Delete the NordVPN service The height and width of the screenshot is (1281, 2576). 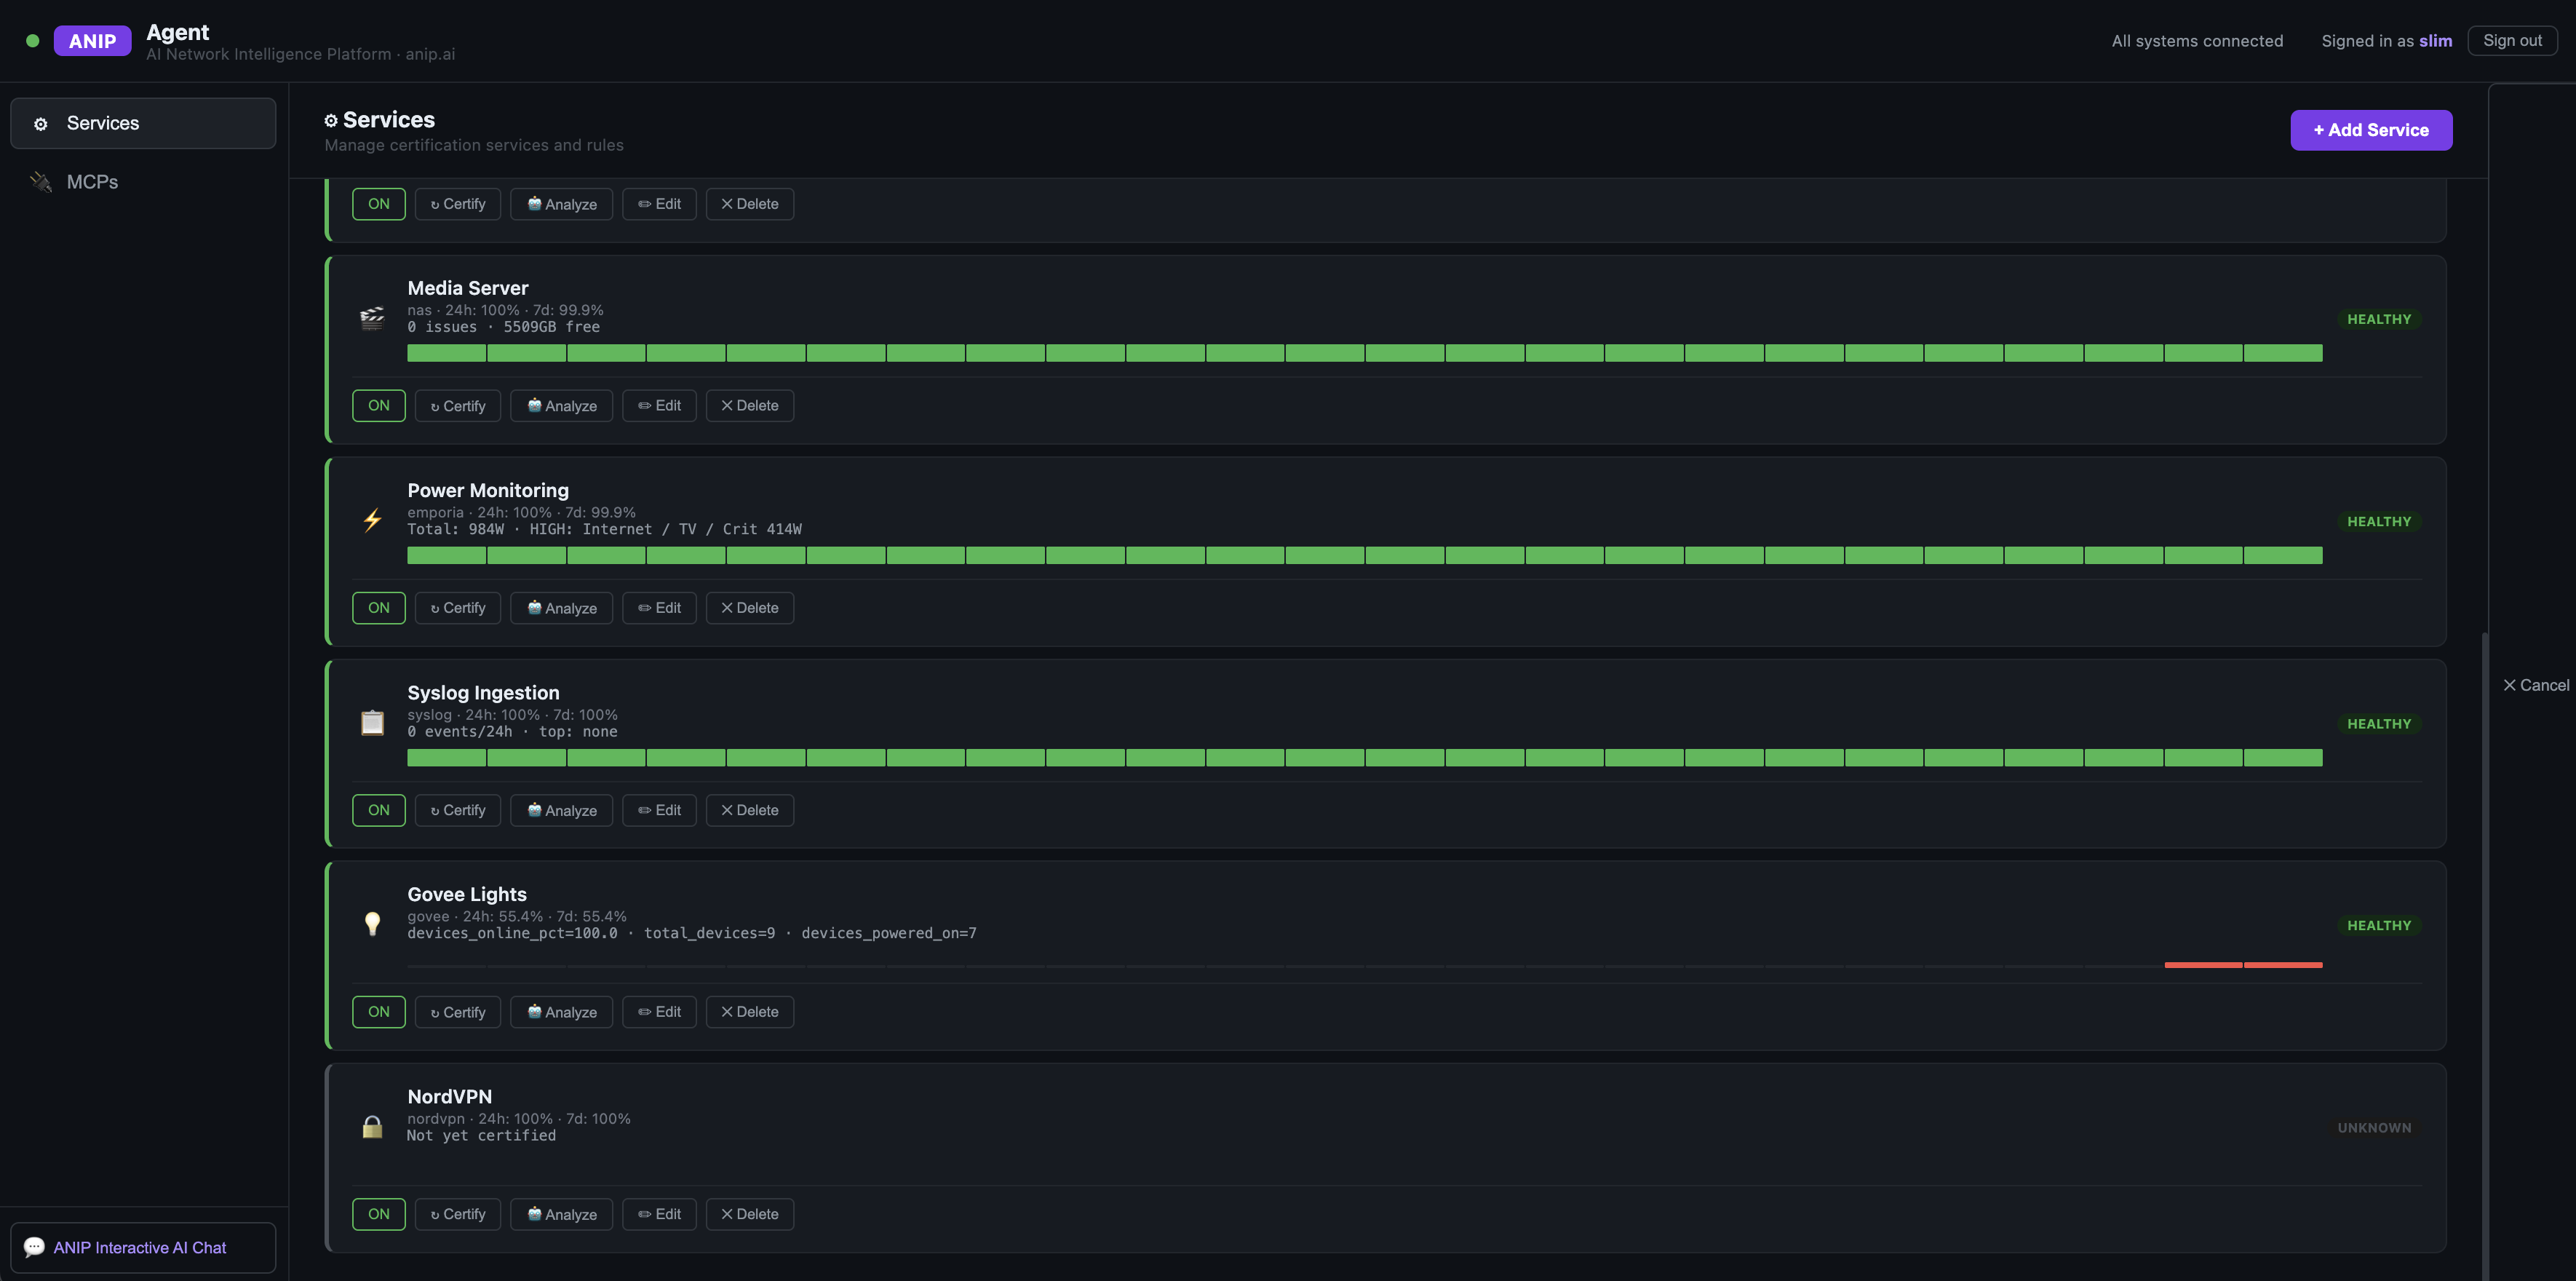[750, 1214]
